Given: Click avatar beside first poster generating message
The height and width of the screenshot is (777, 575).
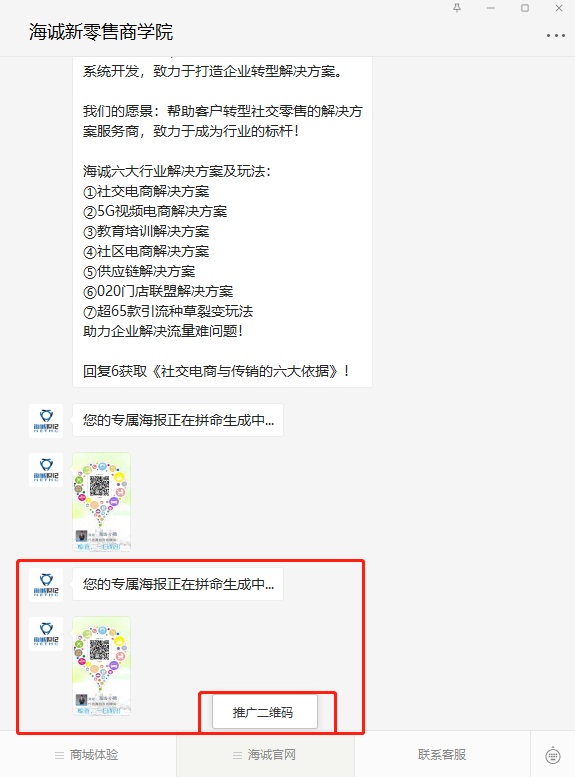Looking at the screenshot, I should [x=46, y=421].
